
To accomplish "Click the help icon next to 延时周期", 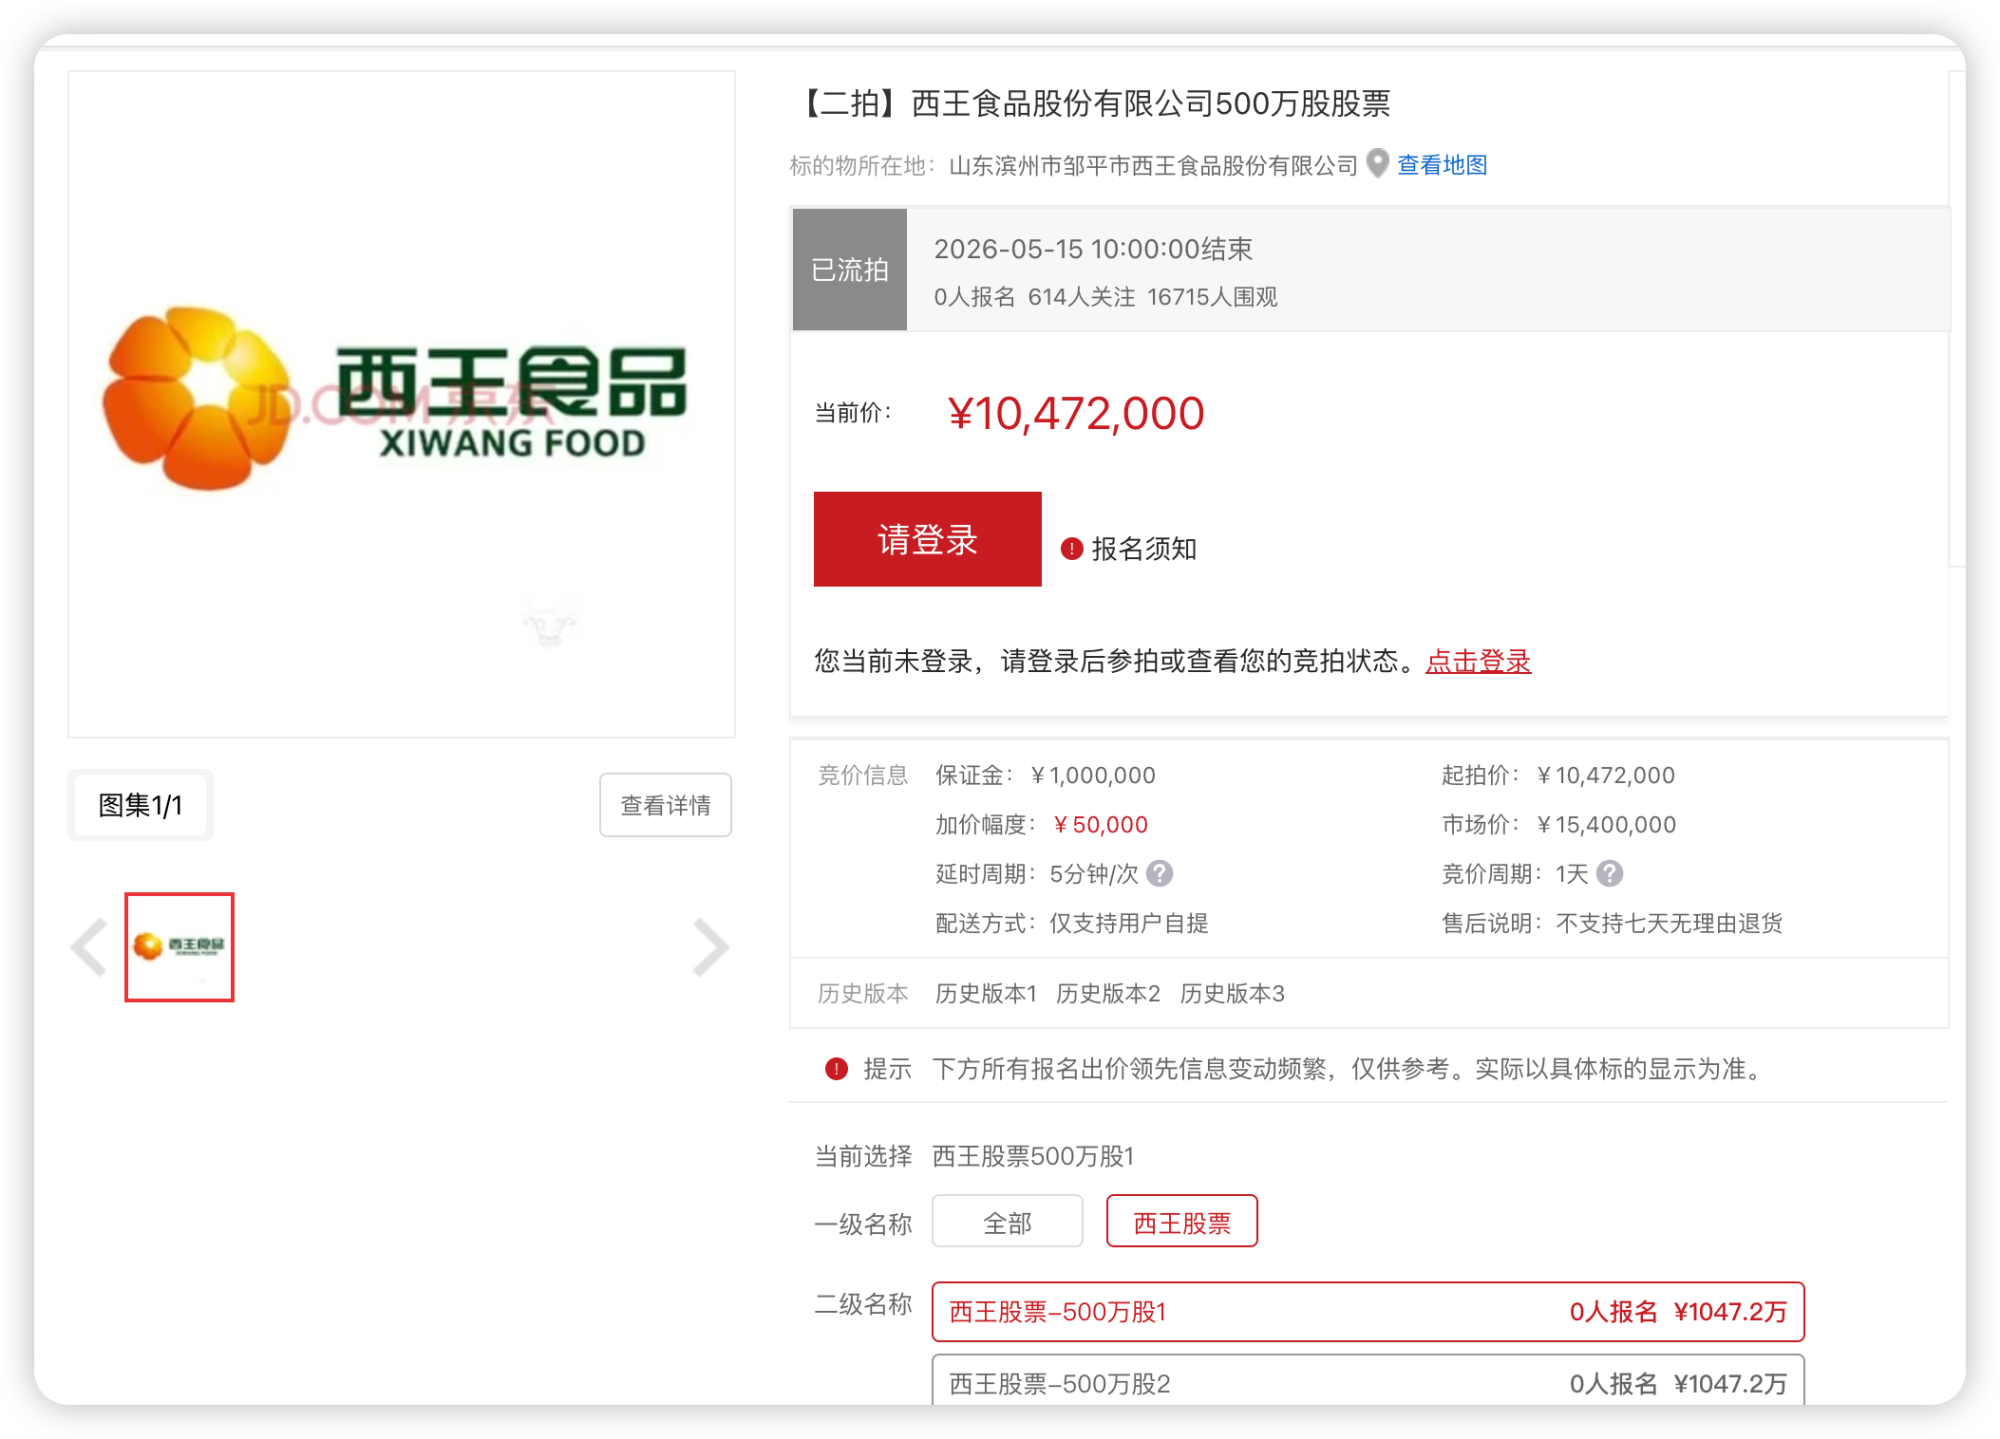I will coord(1159,874).
